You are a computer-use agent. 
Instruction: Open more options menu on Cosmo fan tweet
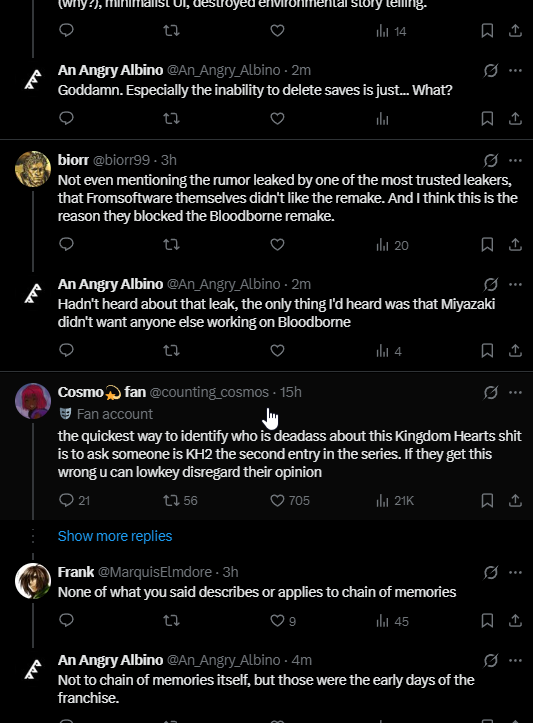[515, 392]
